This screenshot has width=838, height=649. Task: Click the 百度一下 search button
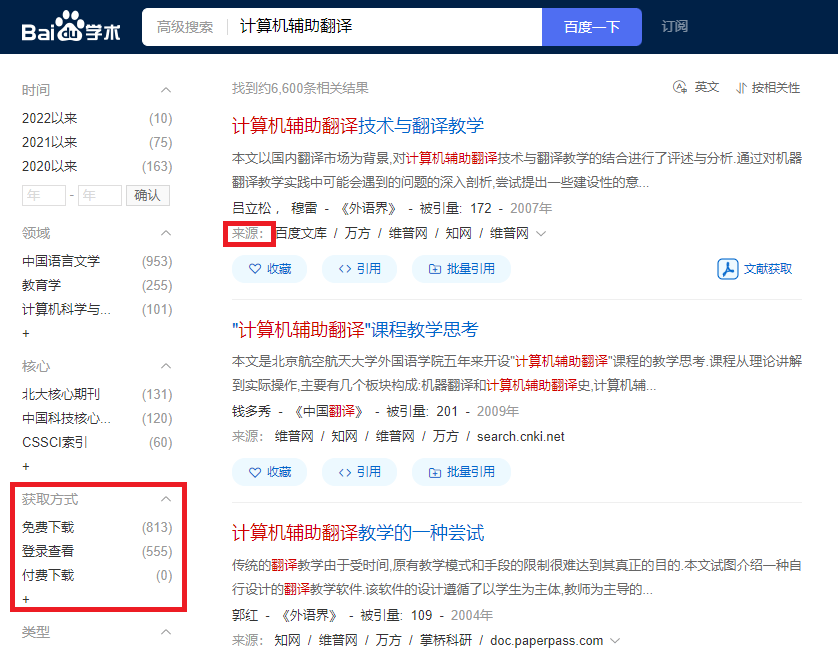tap(592, 27)
